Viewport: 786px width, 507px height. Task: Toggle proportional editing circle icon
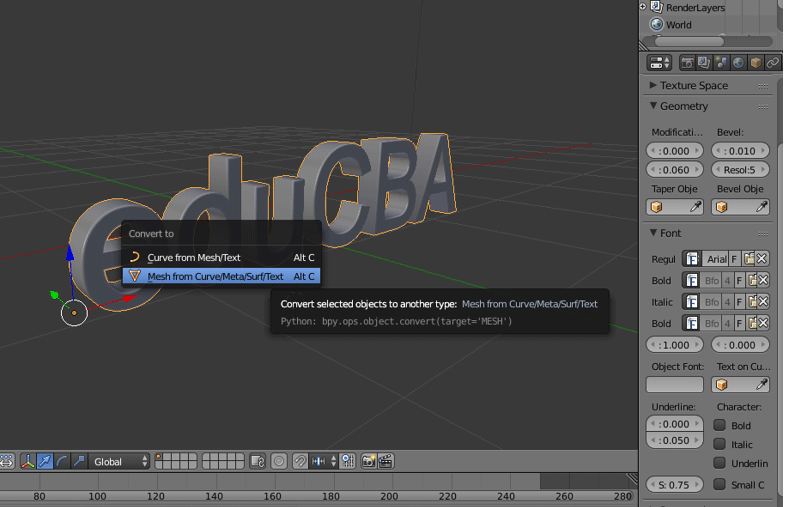tap(279, 461)
